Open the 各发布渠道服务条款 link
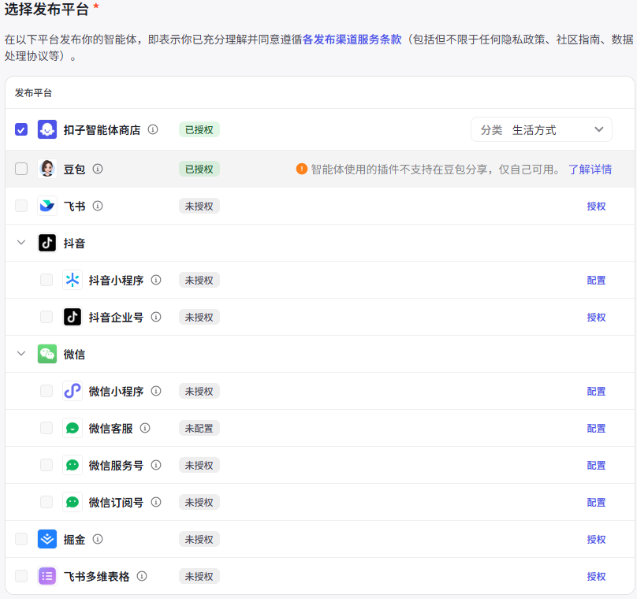Image resolution: width=637 pixels, height=599 pixels. 352,39
